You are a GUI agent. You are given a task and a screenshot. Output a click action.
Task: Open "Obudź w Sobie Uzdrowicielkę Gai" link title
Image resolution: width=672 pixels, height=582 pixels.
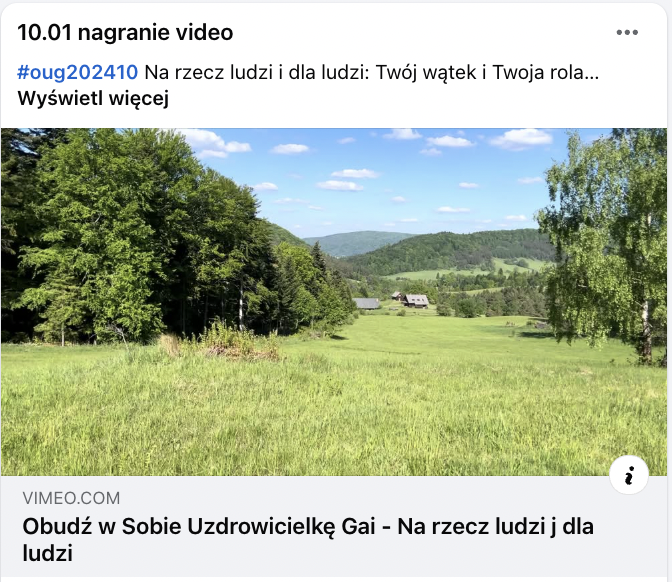[308, 540]
